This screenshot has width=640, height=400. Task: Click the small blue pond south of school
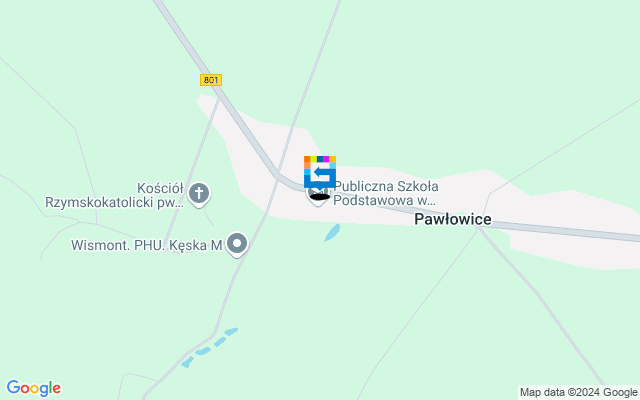(x=332, y=232)
